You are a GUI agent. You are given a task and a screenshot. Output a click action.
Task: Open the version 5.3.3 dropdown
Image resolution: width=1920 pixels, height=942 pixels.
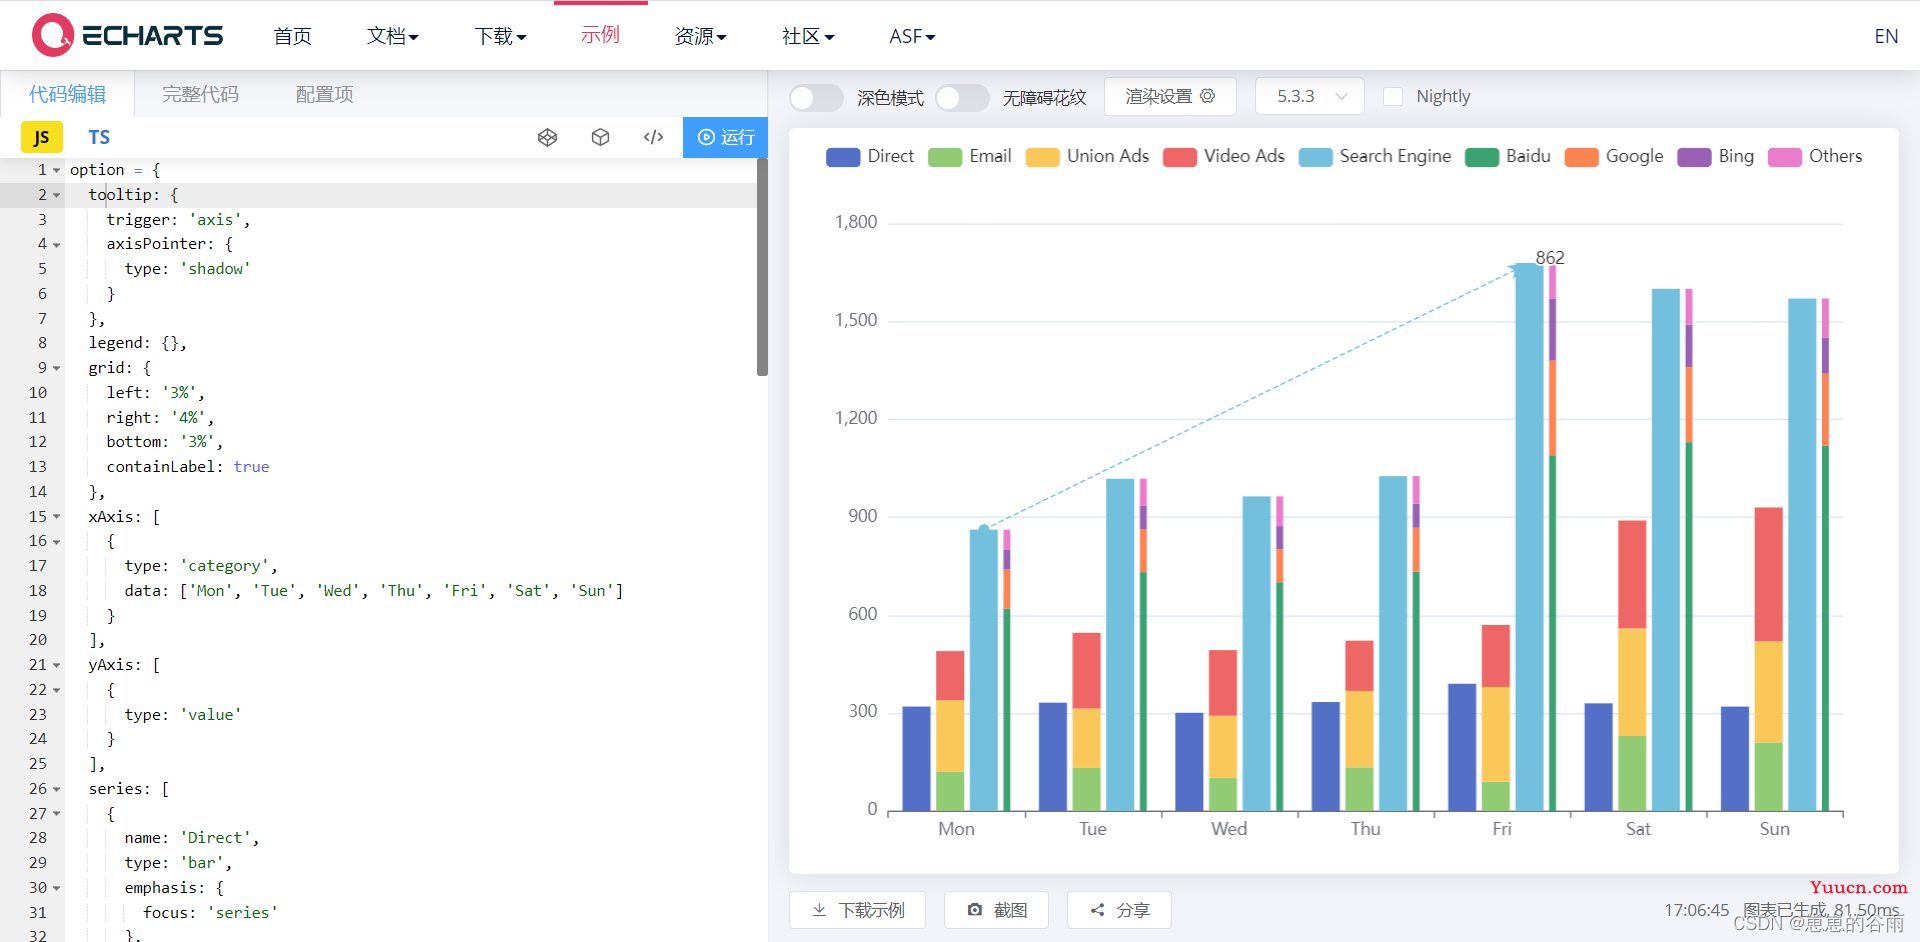1310,96
